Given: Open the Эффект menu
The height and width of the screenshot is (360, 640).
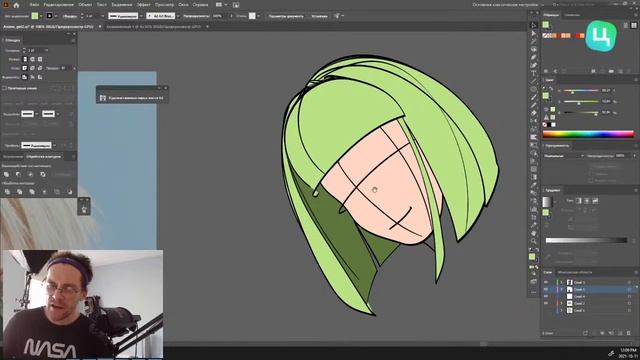Looking at the screenshot, I should coord(143,5).
